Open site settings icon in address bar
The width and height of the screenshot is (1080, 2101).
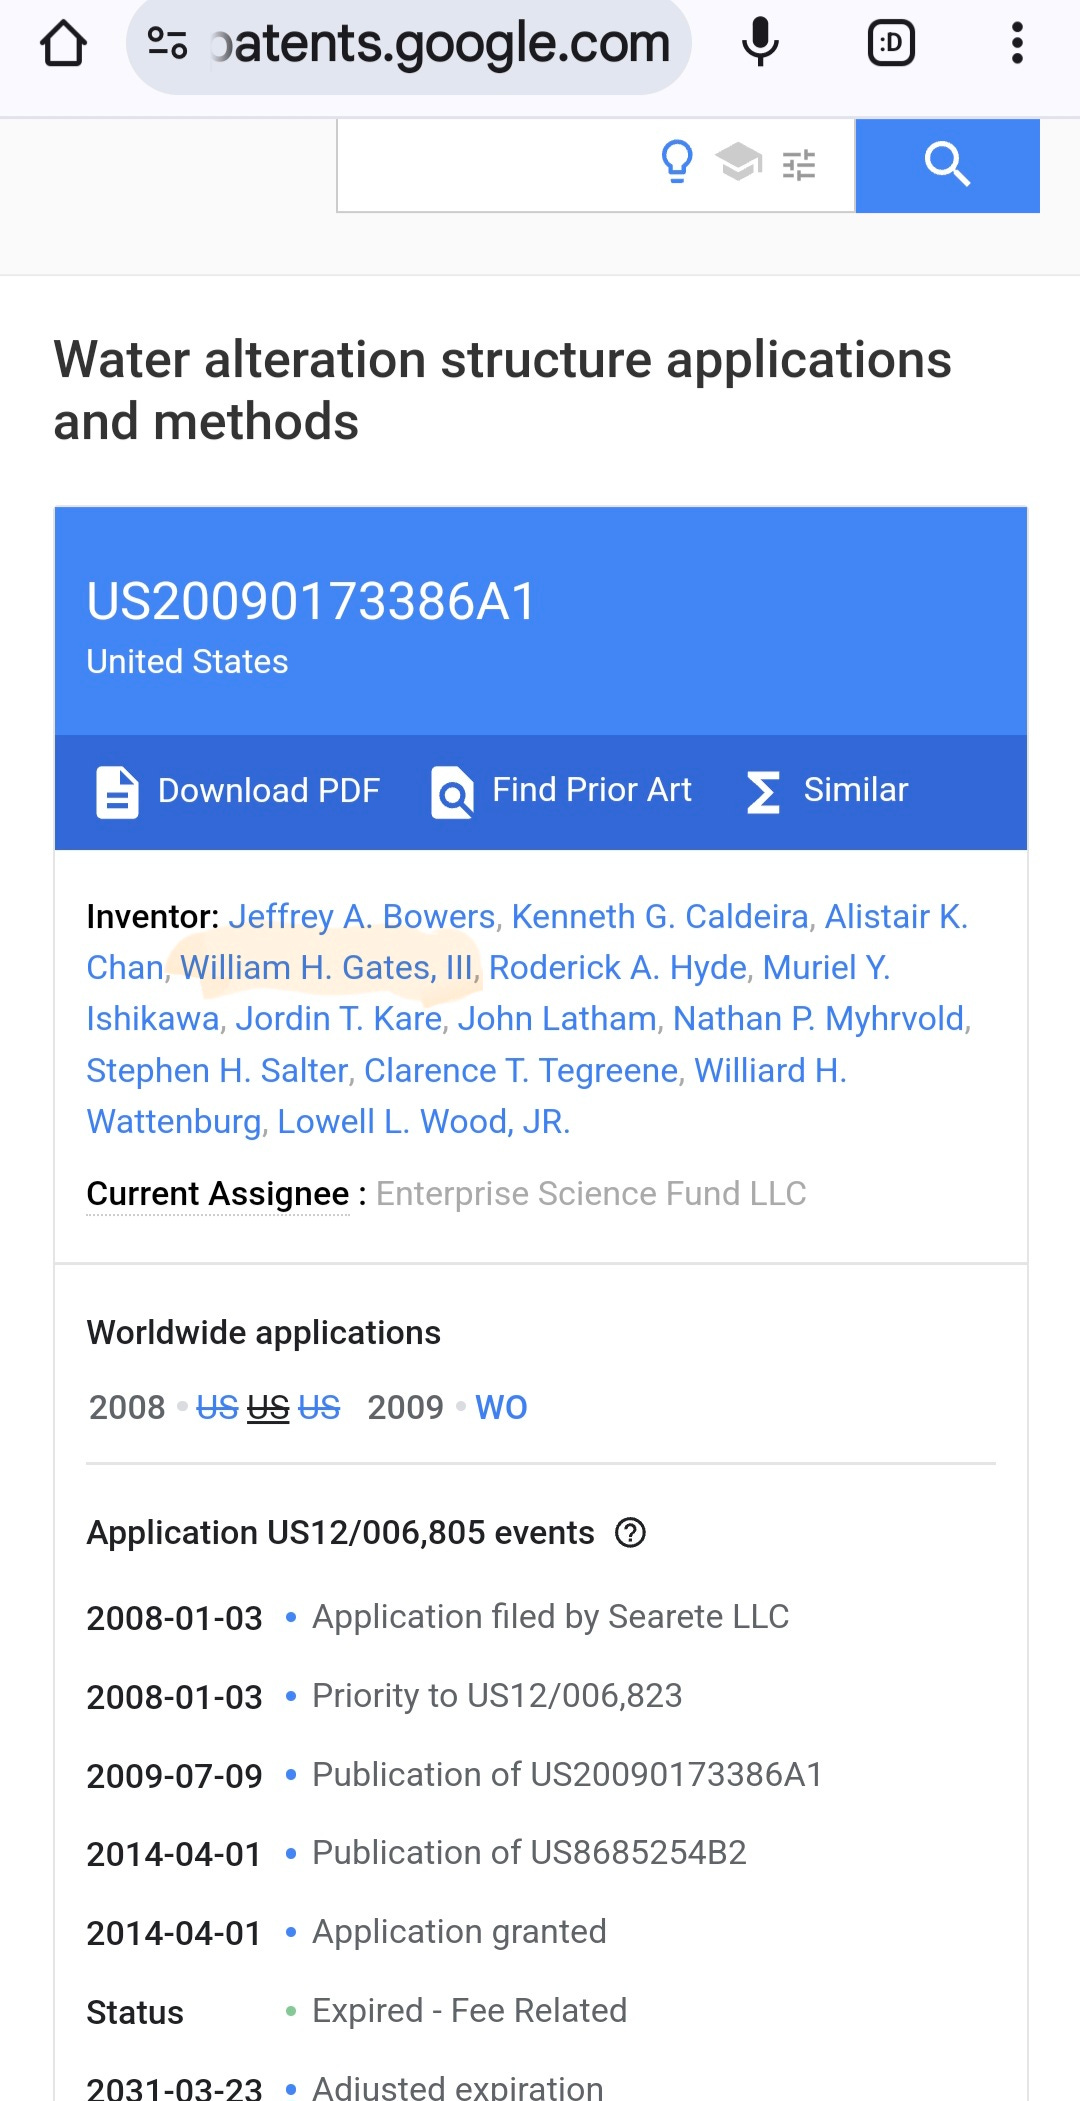[167, 44]
